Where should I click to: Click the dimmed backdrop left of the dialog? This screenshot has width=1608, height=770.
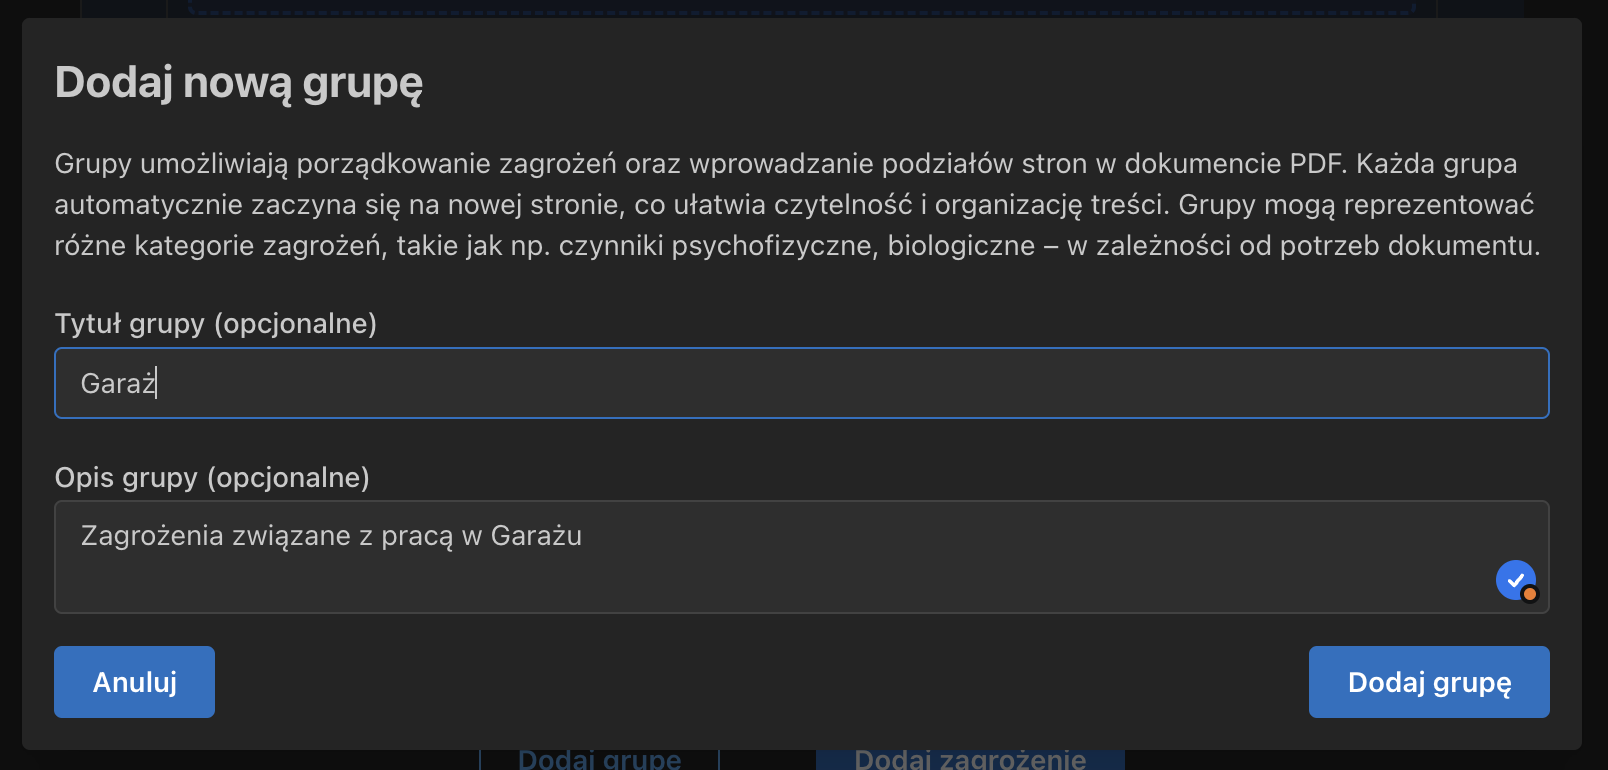(10, 385)
